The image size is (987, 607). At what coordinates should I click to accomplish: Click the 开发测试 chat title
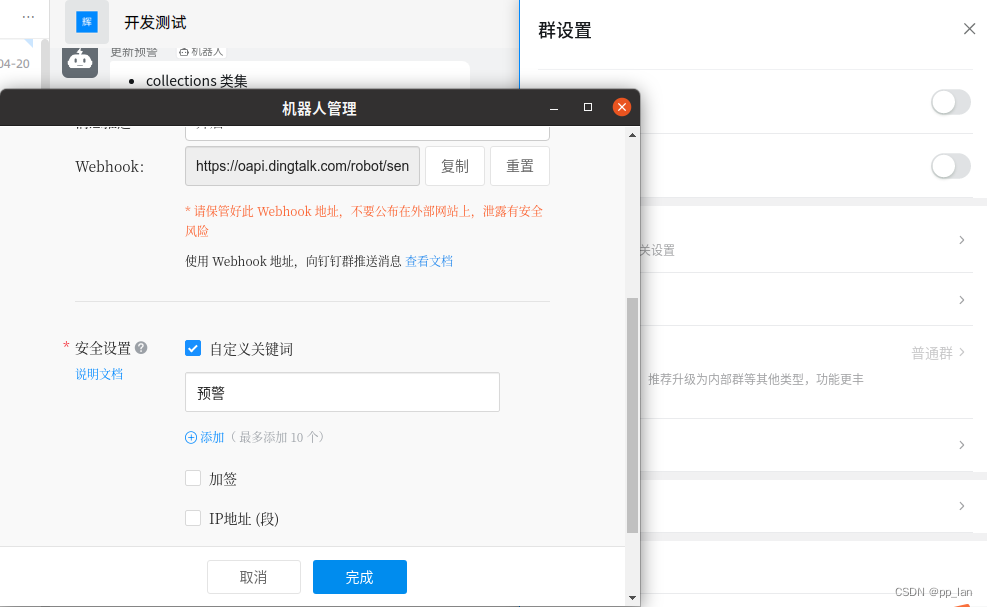pyautogui.click(x=155, y=23)
